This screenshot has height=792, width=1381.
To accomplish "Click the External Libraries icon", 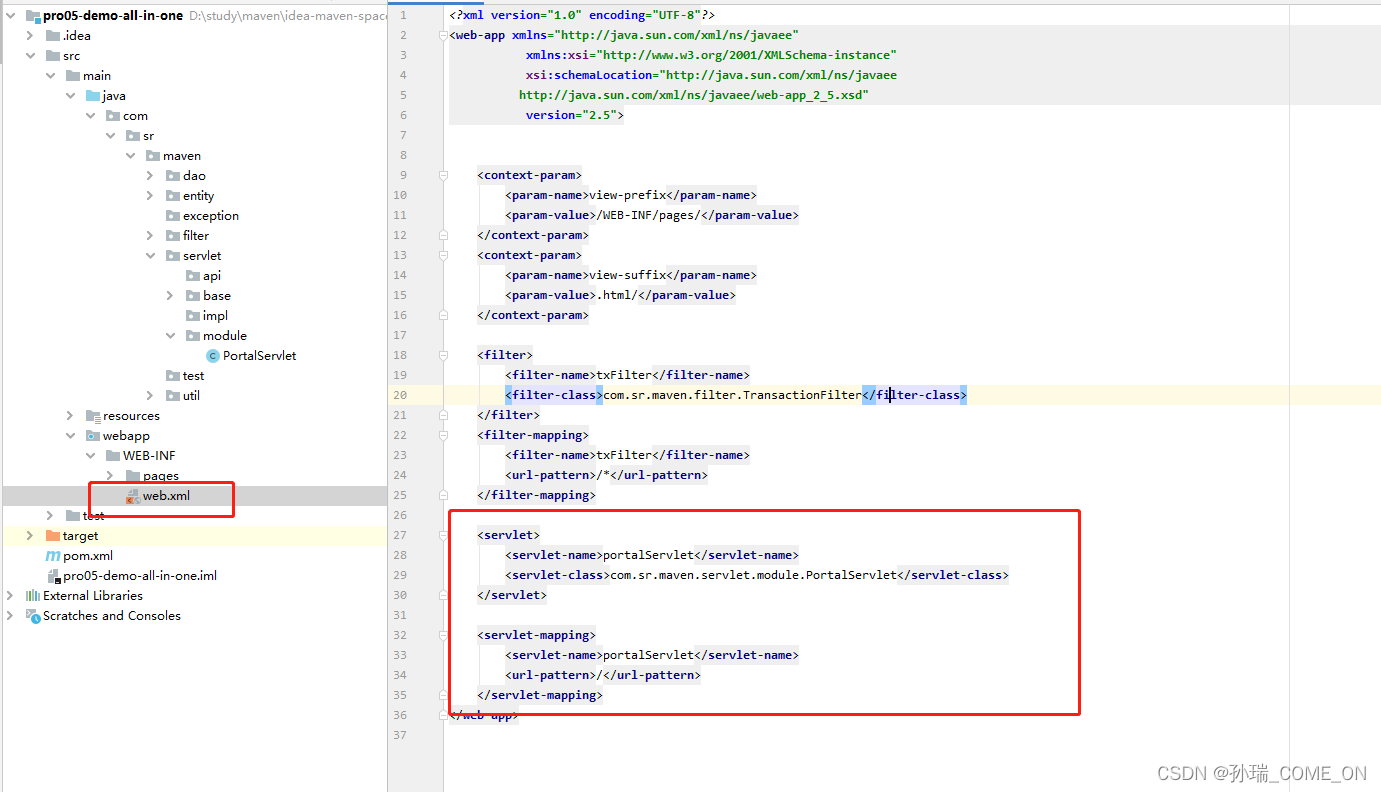I will click(33, 596).
